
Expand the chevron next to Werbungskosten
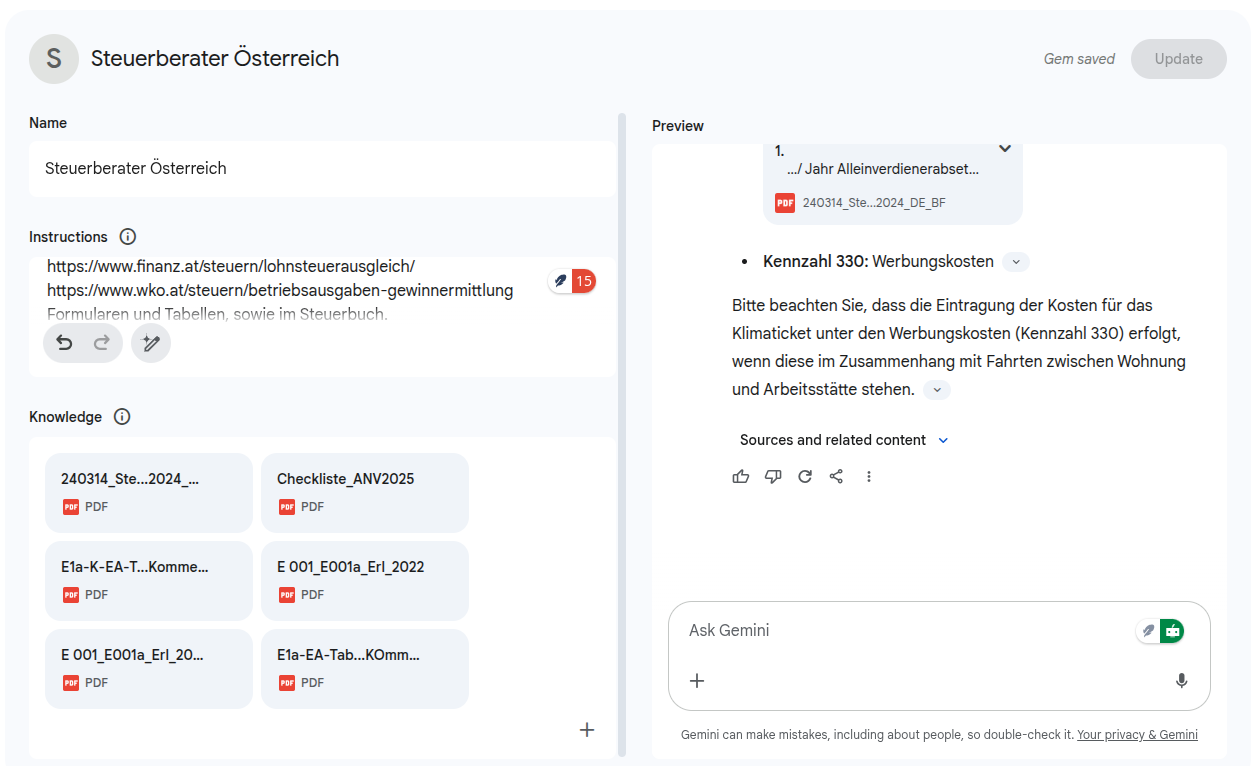click(1016, 262)
